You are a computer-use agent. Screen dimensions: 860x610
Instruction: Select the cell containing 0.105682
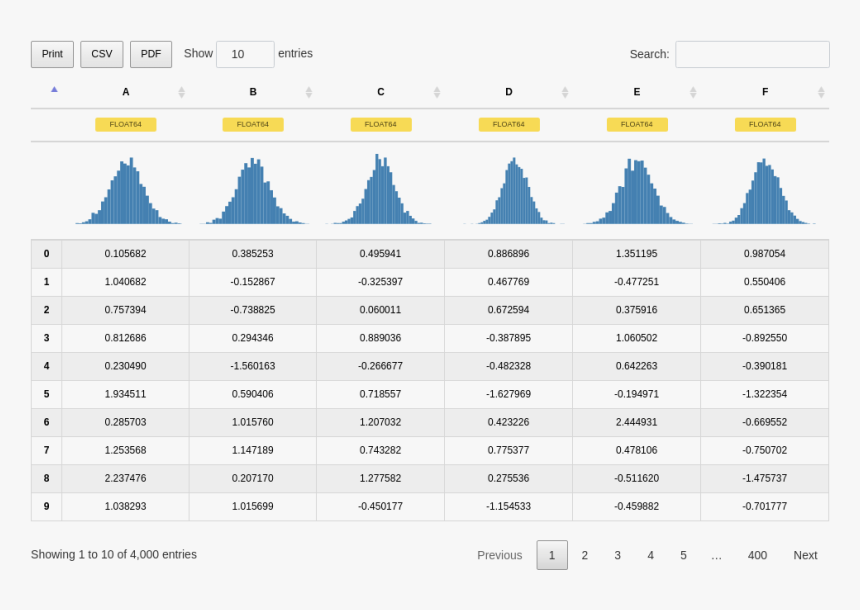[x=125, y=254]
